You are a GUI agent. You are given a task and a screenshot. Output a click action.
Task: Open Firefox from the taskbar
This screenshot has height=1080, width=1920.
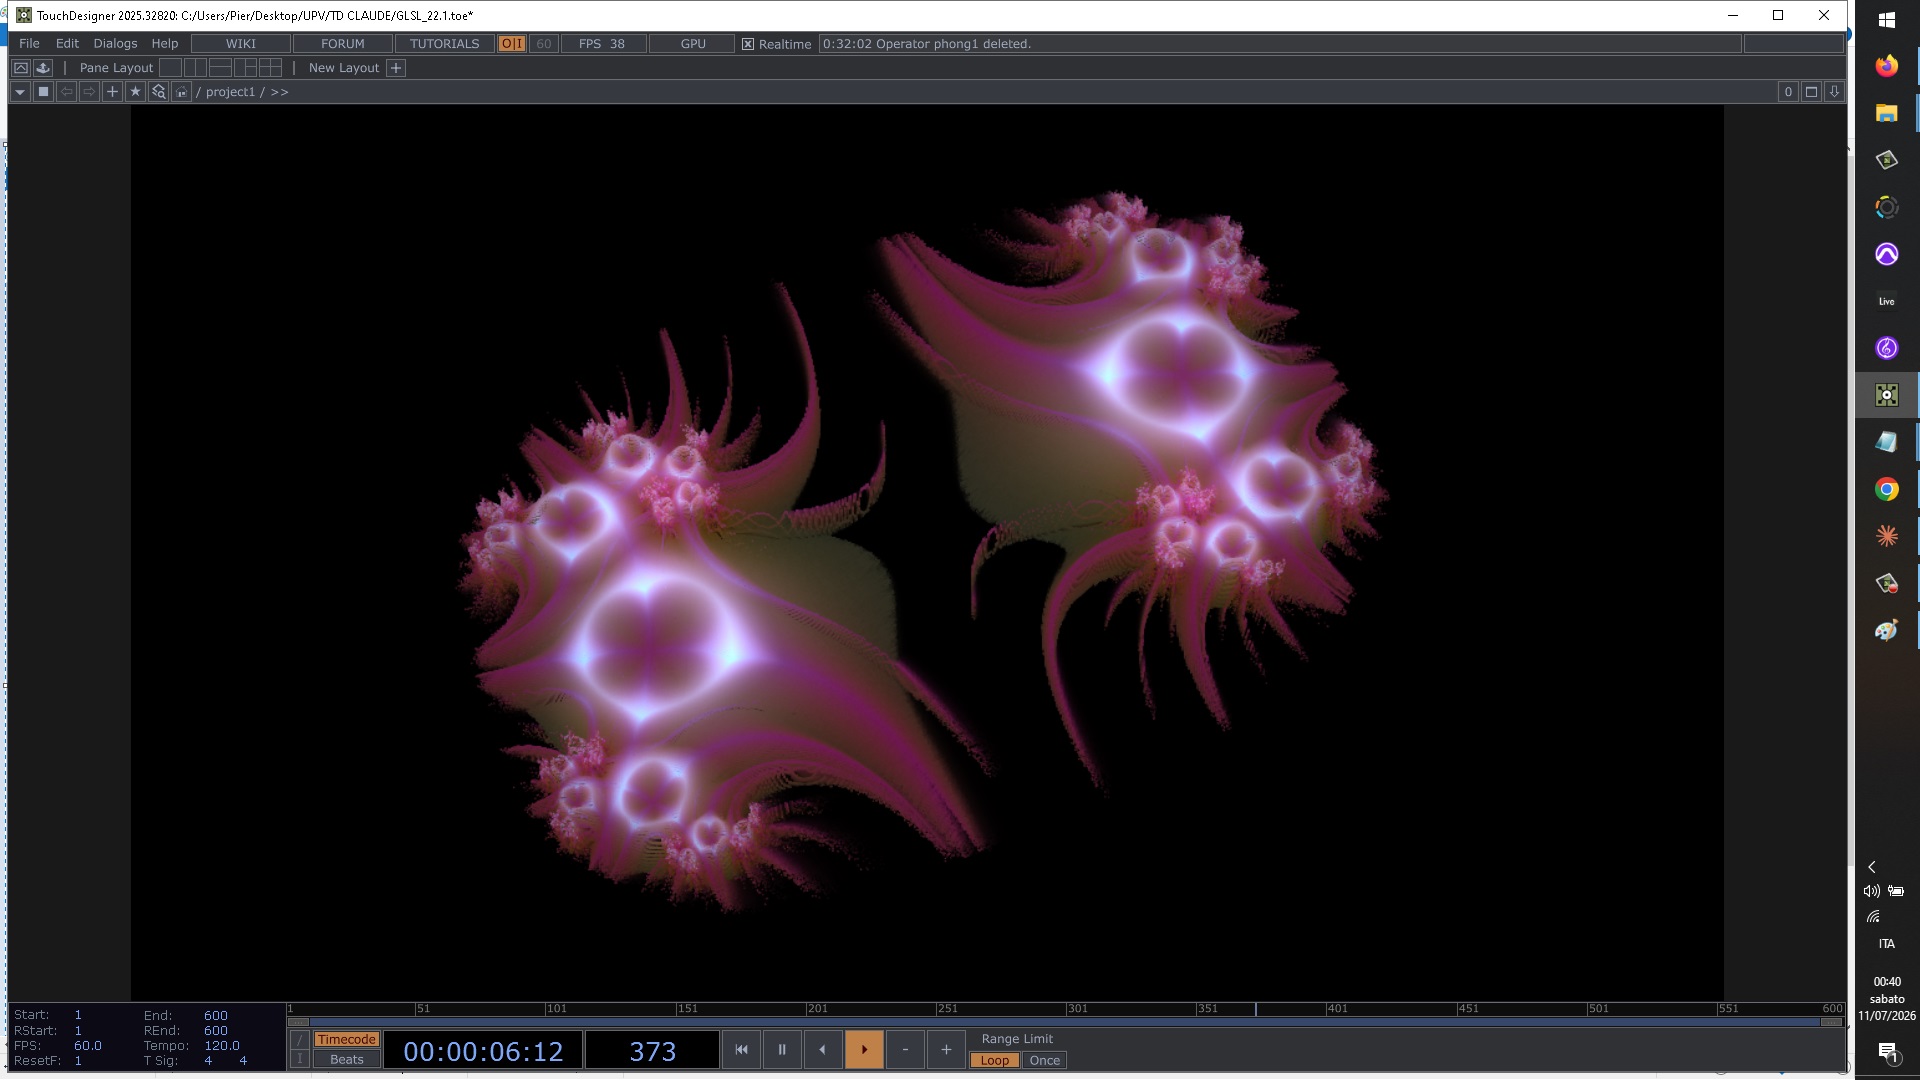[x=1886, y=66]
